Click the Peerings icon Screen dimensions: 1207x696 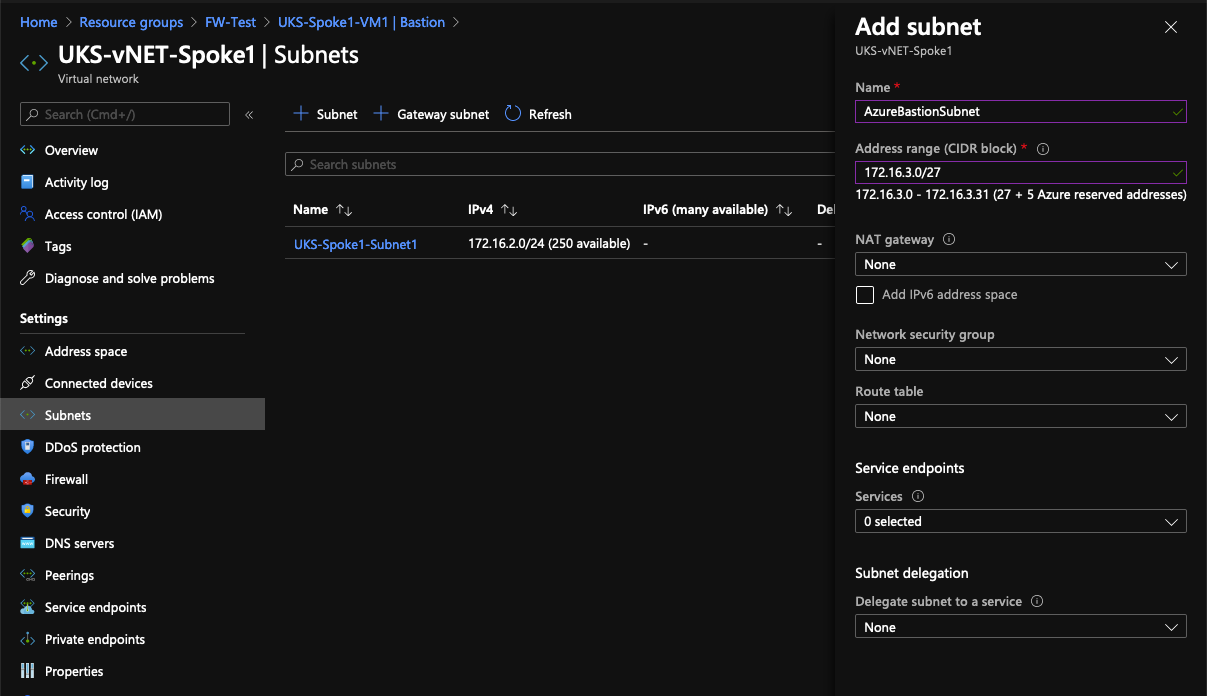27,575
